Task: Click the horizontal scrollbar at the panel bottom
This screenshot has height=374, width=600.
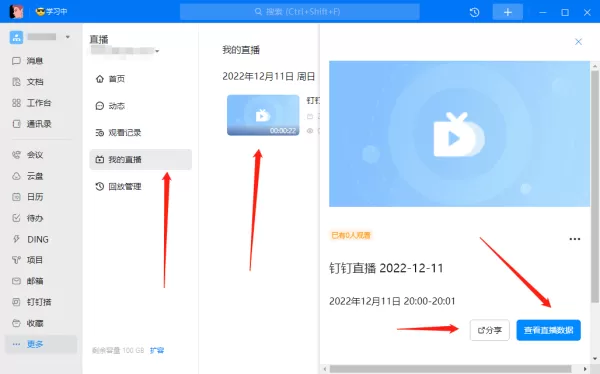Action: click(450, 369)
